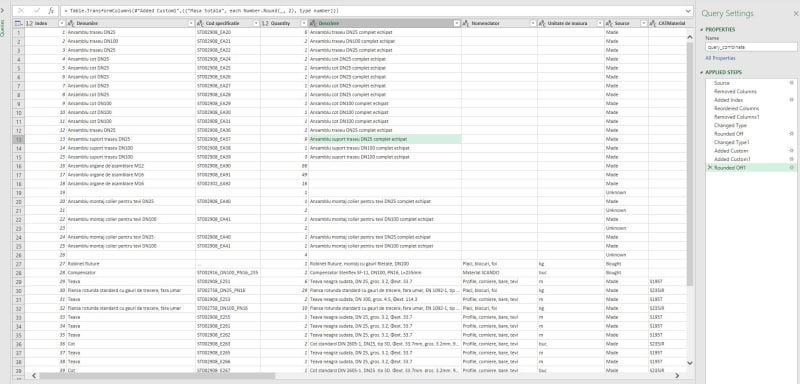Select the Nomenclator column header
This screenshot has height=384, width=800.
pyautogui.click(x=499, y=23)
